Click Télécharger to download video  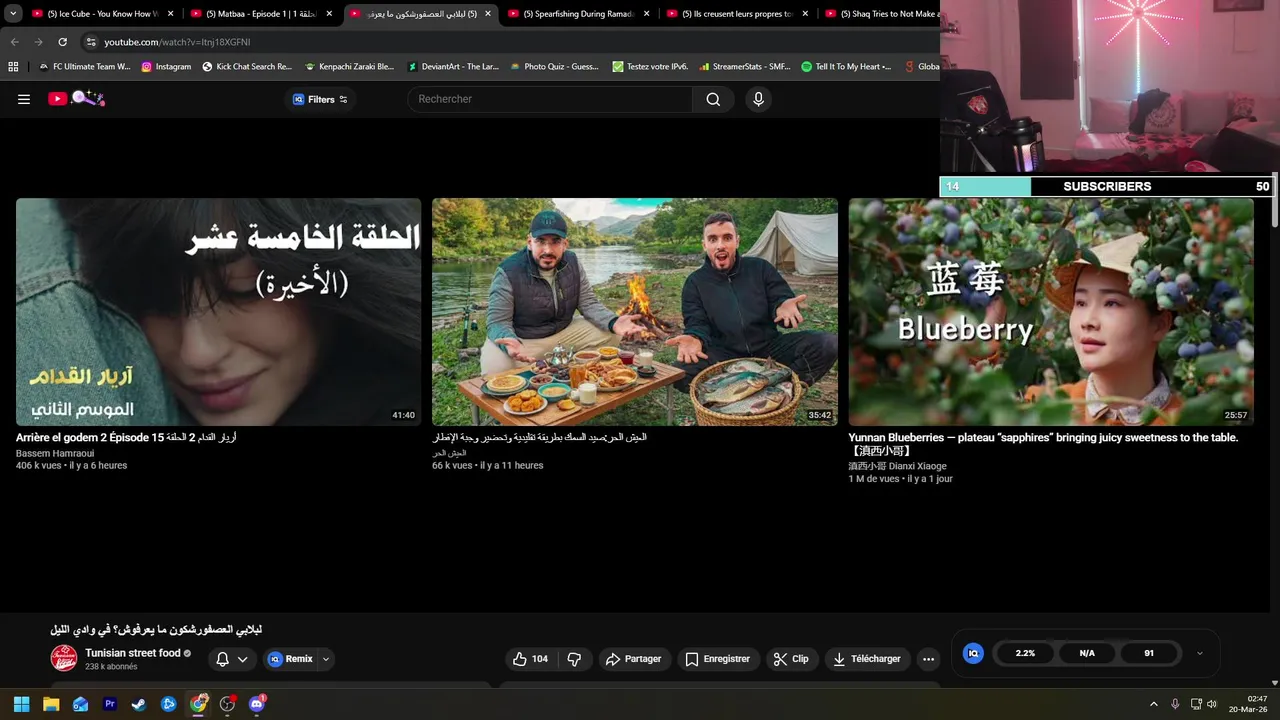pyautogui.click(x=867, y=659)
